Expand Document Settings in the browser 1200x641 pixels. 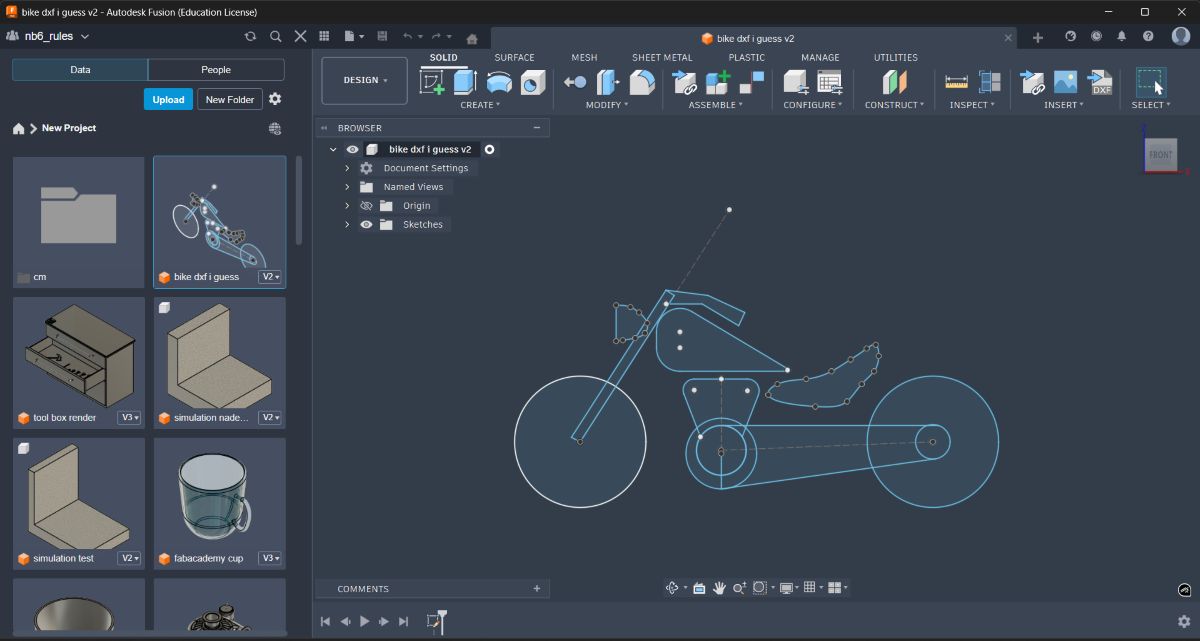pos(345,168)
